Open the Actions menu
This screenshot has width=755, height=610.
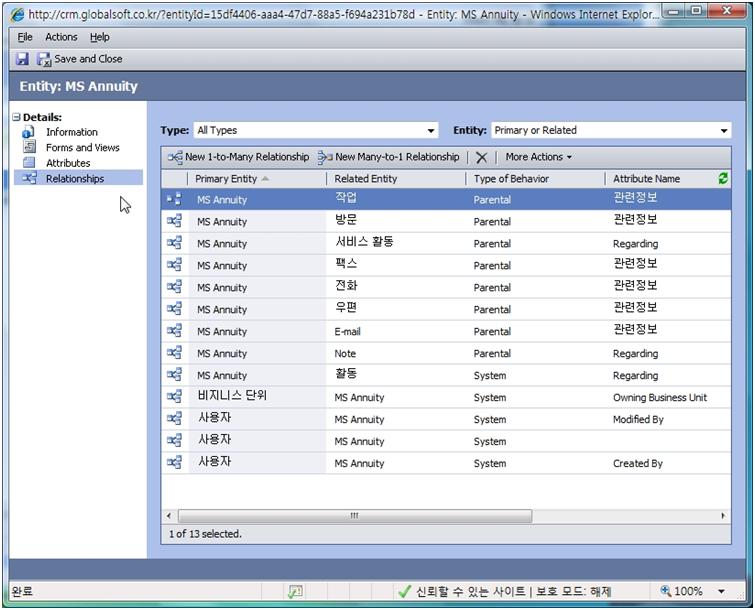tap(61, 37)
